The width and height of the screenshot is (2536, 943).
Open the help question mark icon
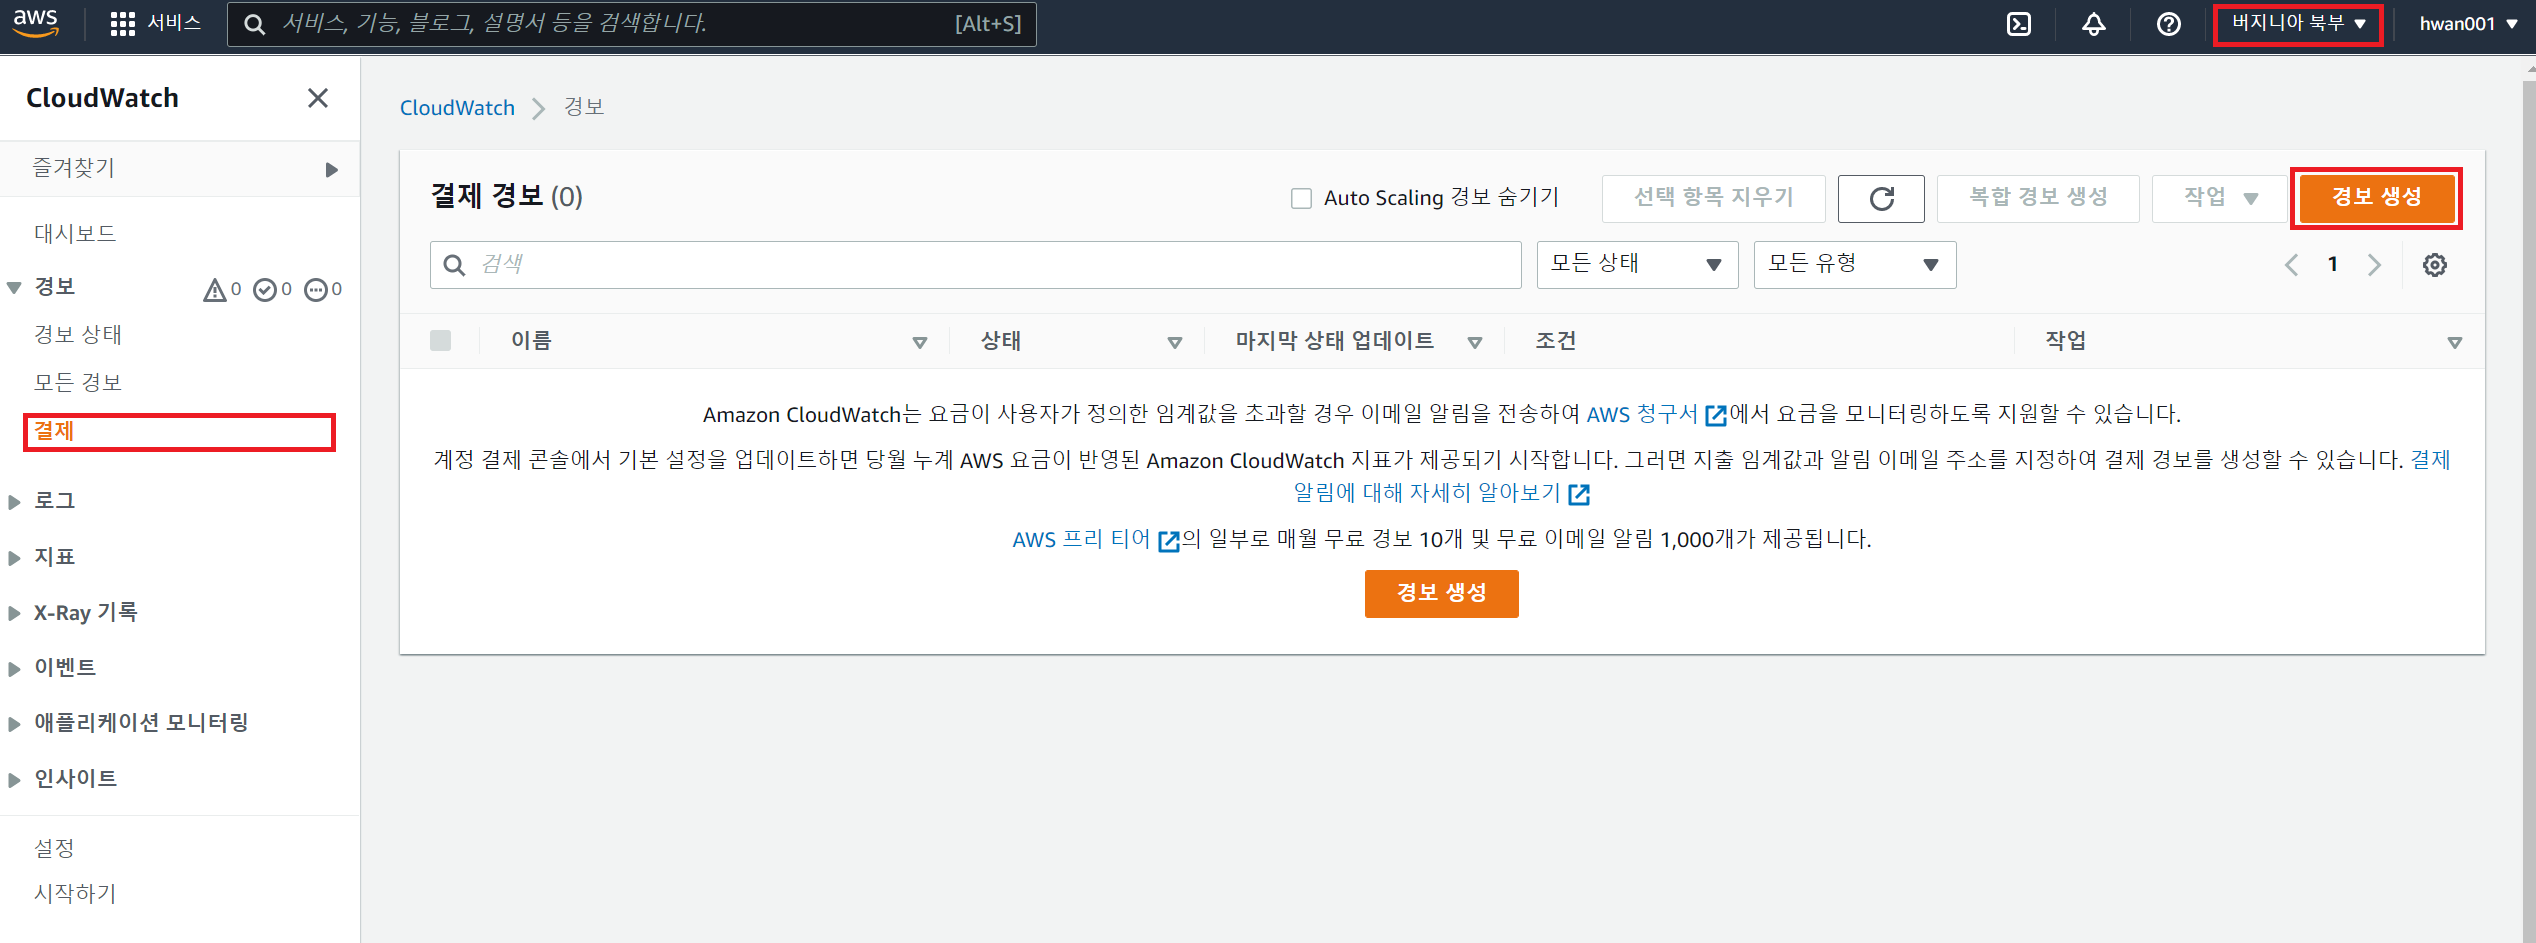2169,24
